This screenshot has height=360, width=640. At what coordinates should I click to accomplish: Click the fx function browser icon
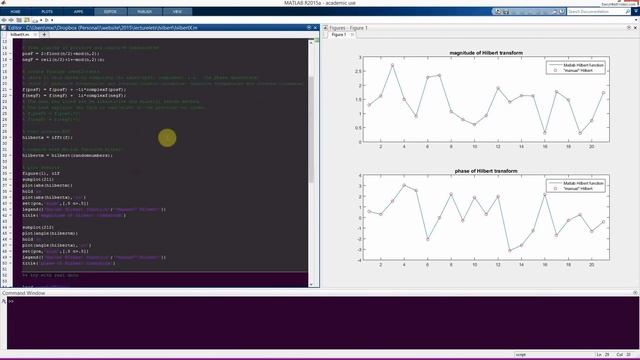[4, 301]
